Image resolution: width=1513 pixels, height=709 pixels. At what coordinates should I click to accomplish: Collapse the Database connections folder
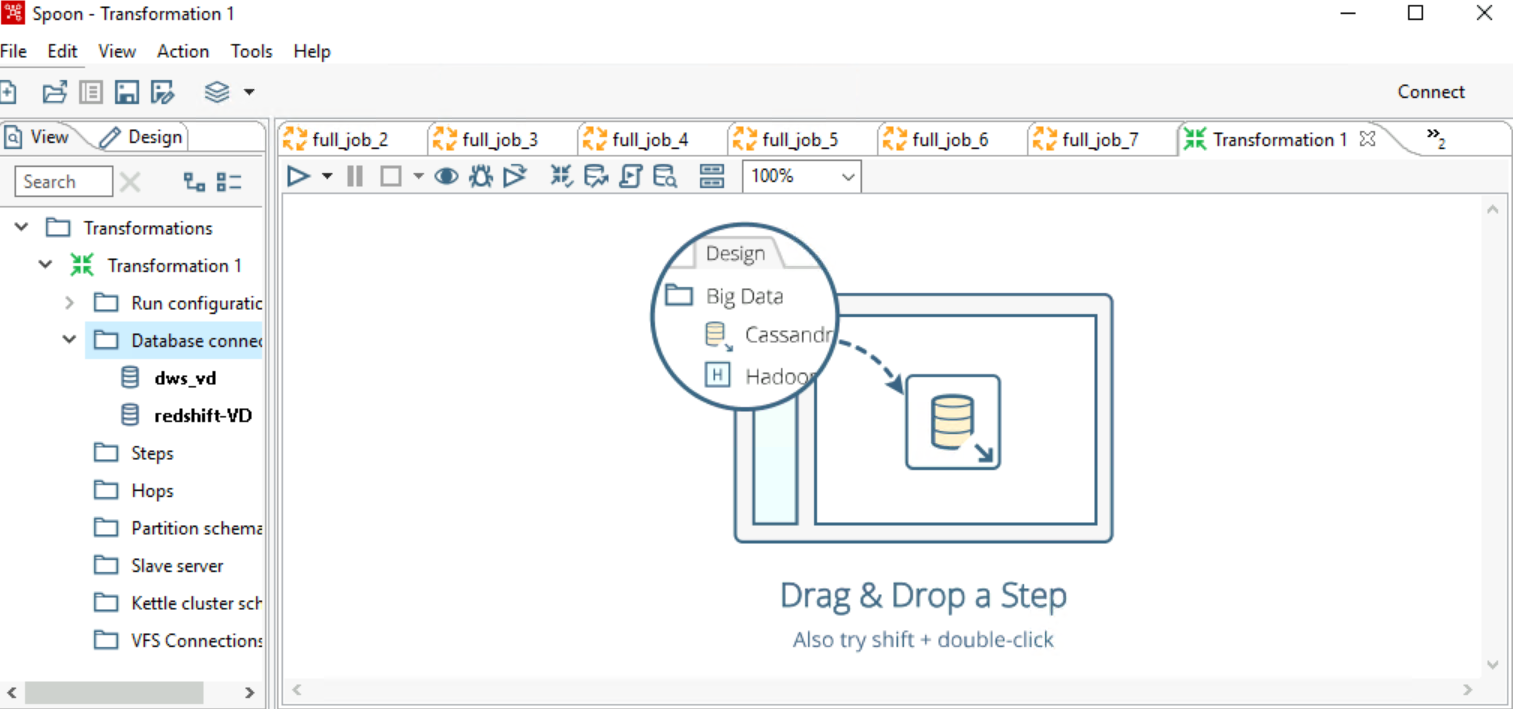point(69,340)
